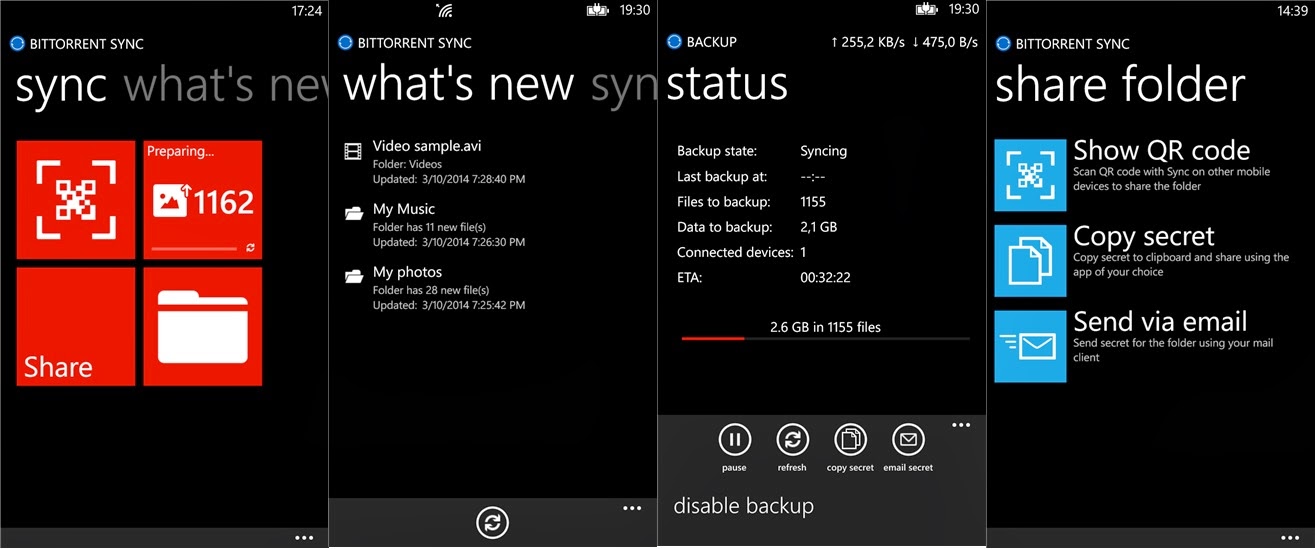This screenshot has width=1315, height=549.
Task: Select Copy secret option text
Action: point(1144,237)
